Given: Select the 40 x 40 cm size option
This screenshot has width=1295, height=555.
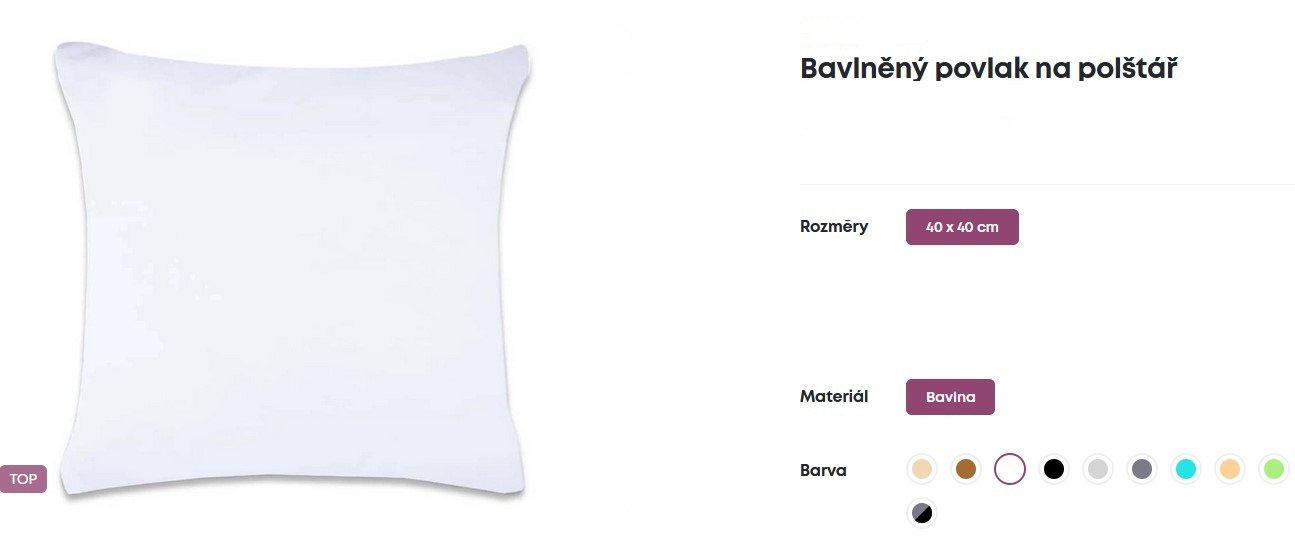Looking at the screenshot, I should 962,227.
